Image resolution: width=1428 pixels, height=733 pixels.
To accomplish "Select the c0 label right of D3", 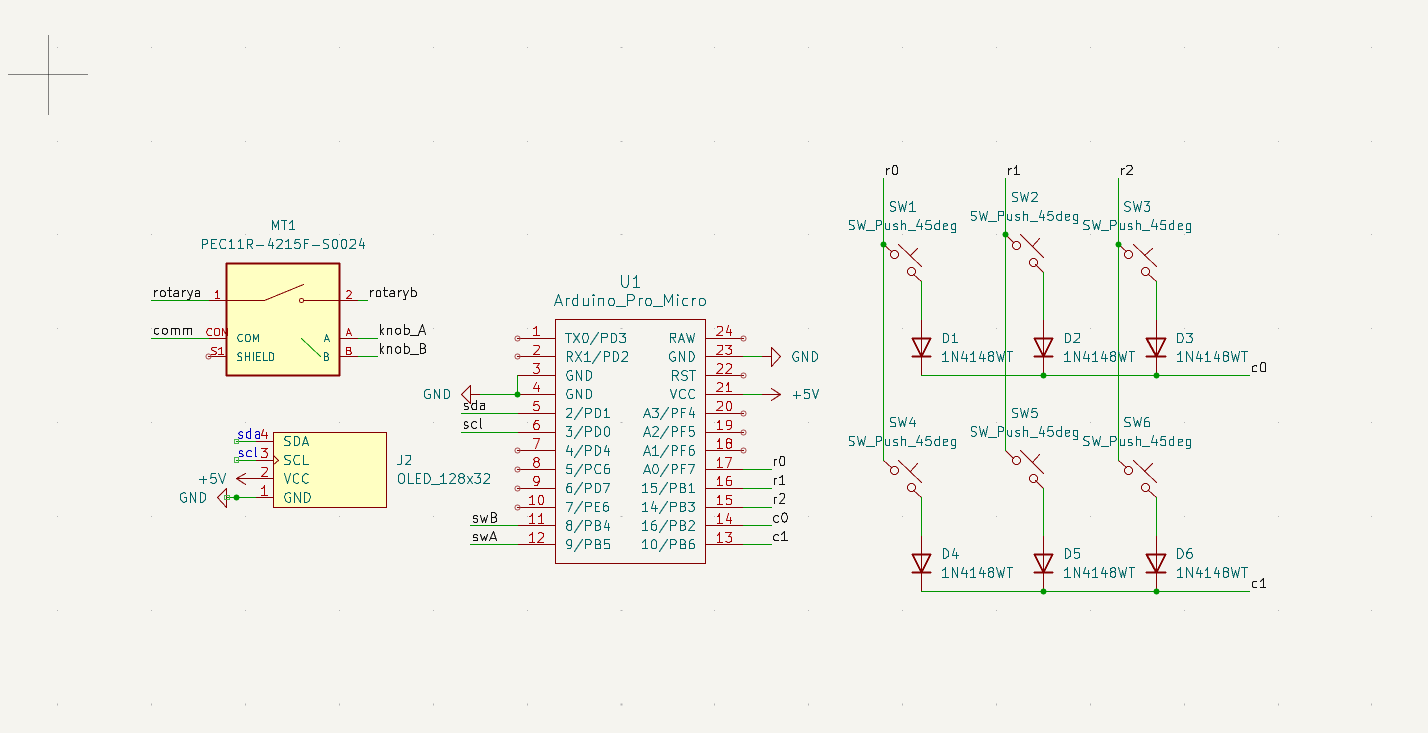I will pos(1259,367).
